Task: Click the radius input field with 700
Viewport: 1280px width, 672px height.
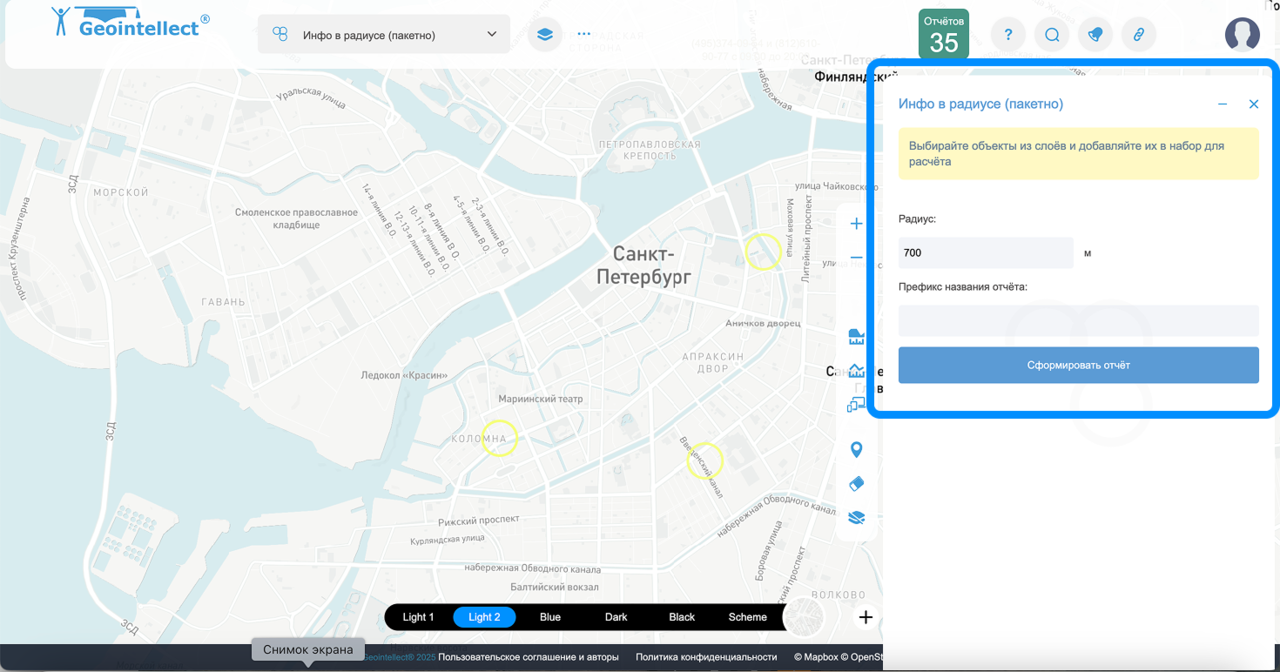Action: click(x=985, y=253)
